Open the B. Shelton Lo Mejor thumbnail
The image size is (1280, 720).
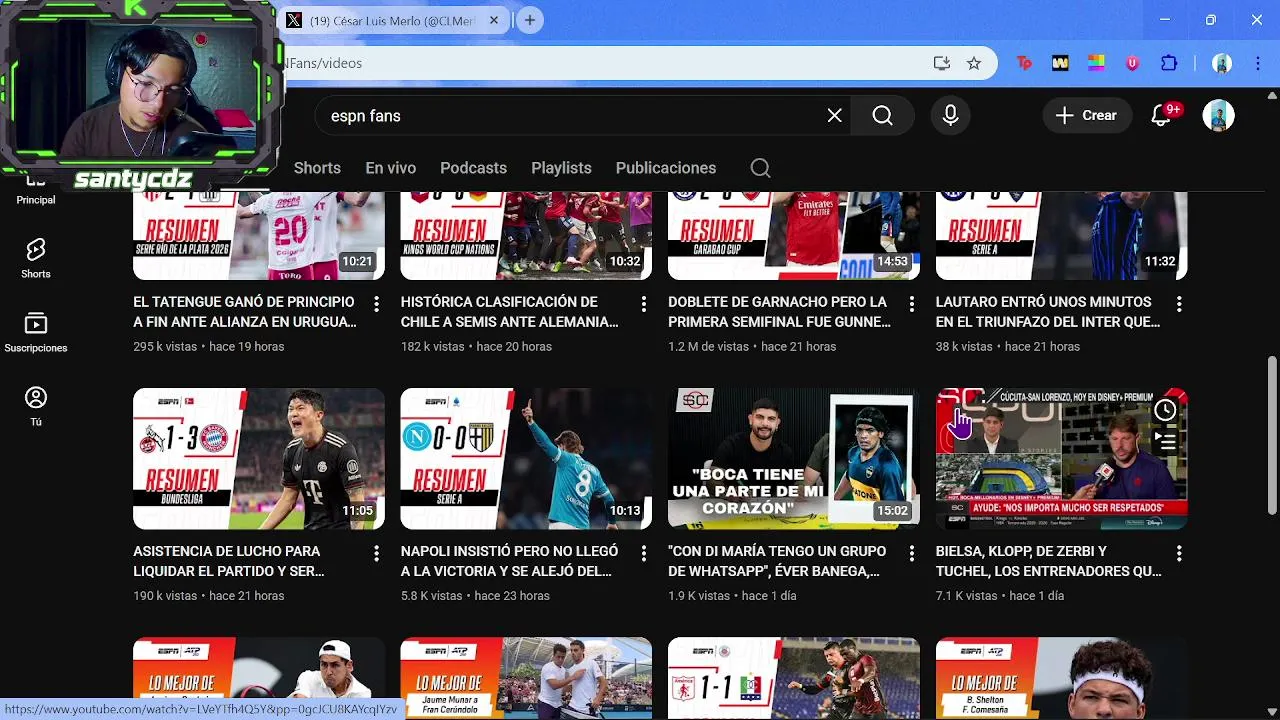point(1061,678)
